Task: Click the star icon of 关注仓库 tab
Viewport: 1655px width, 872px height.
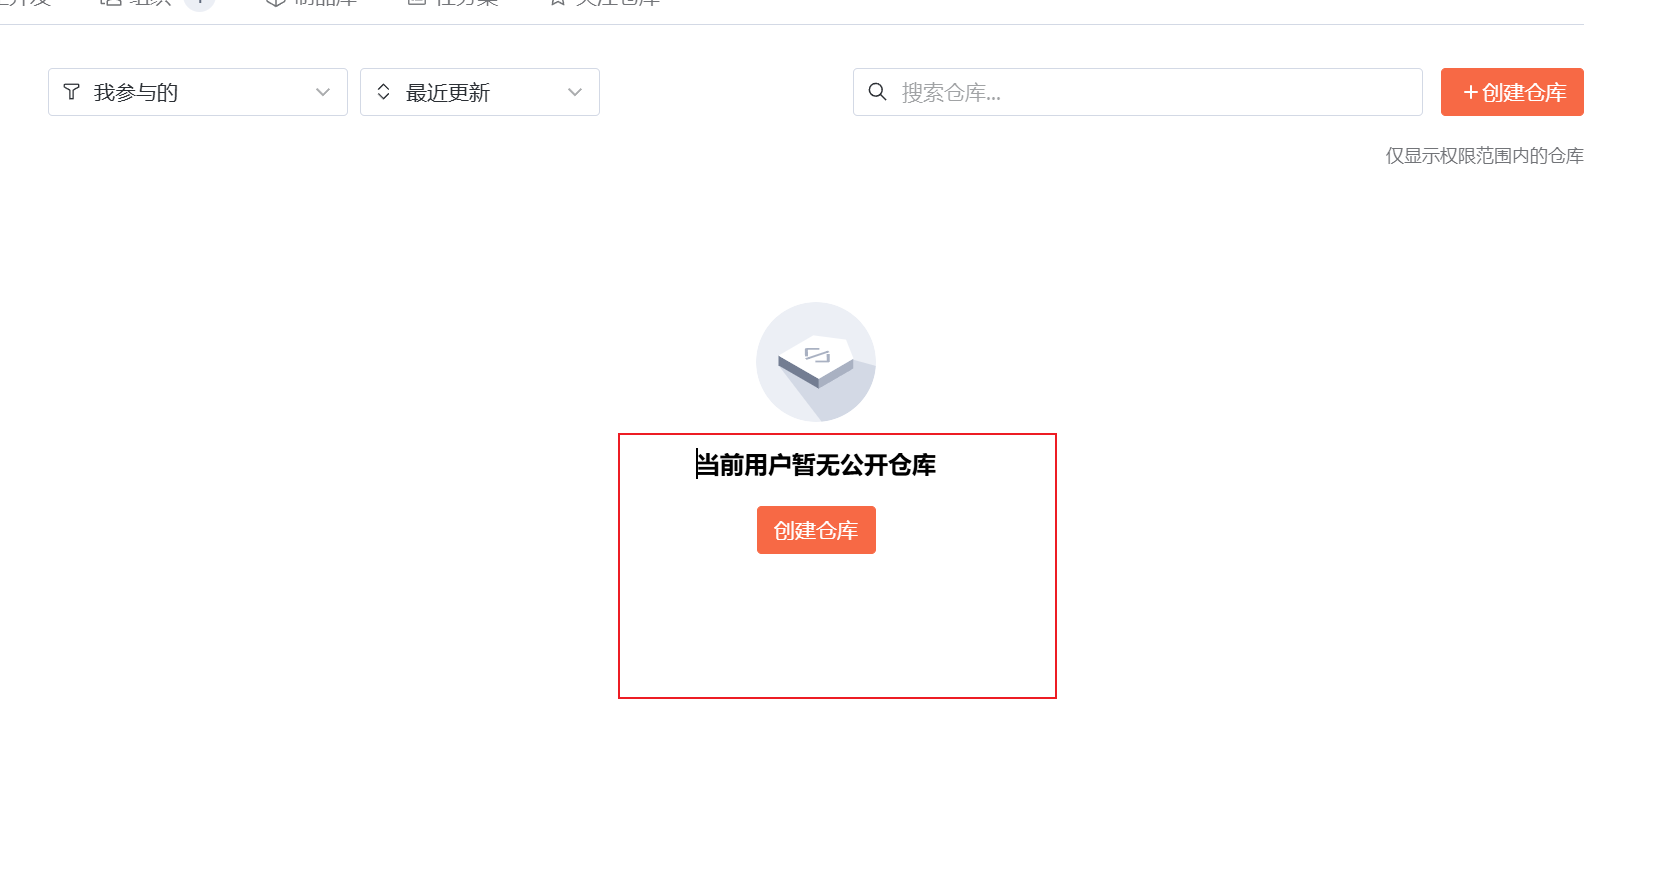Action: coord(557,3)
